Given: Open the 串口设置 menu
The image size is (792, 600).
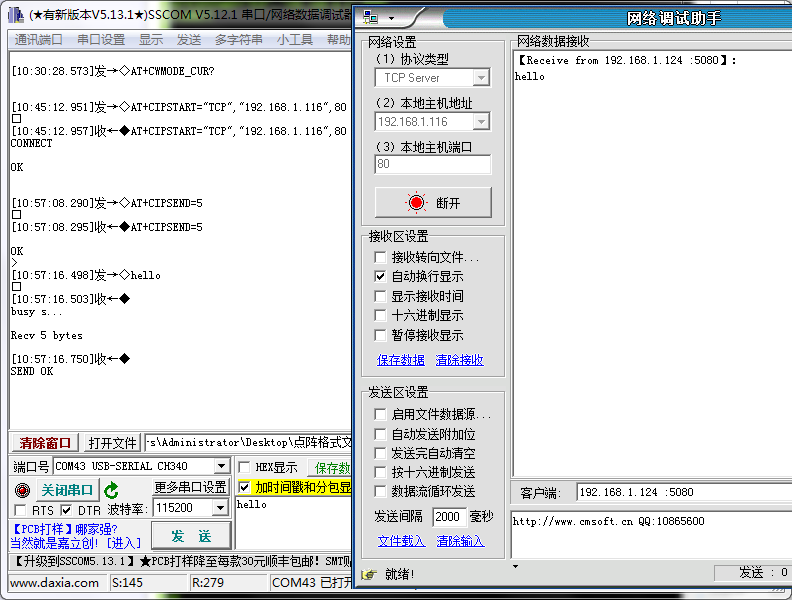Looking at the screenshot, I should coord(101,39).
